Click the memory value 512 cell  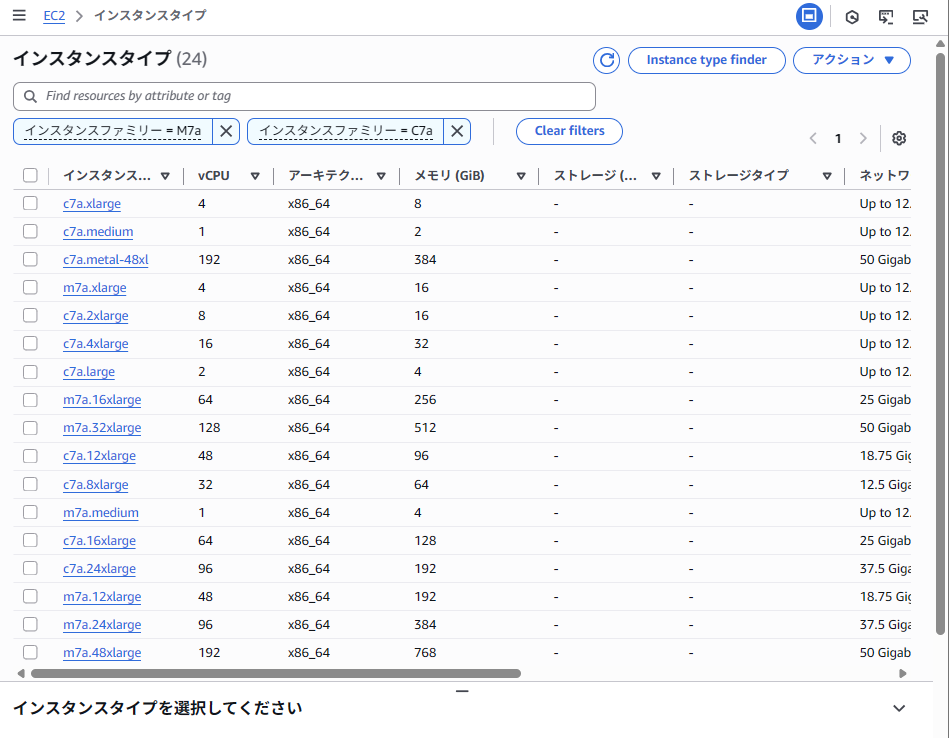[x=425, y=428]
